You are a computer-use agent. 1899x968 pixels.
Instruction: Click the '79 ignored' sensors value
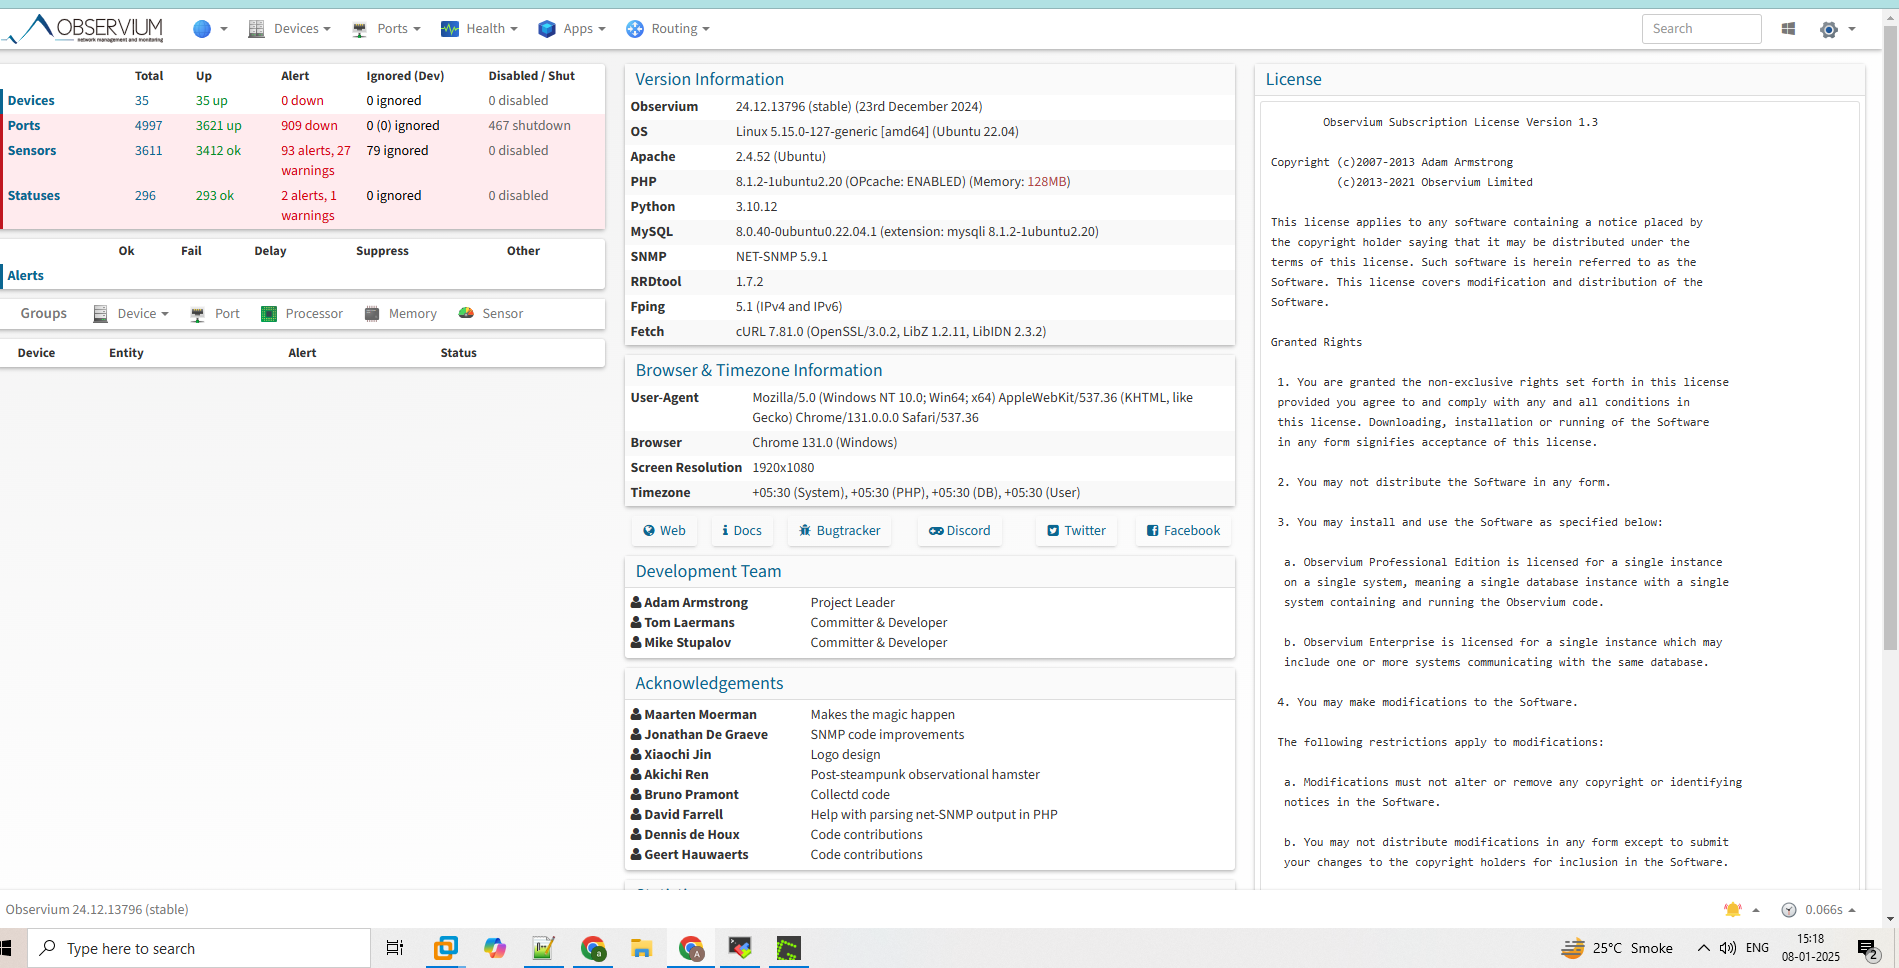pos(397,150)
